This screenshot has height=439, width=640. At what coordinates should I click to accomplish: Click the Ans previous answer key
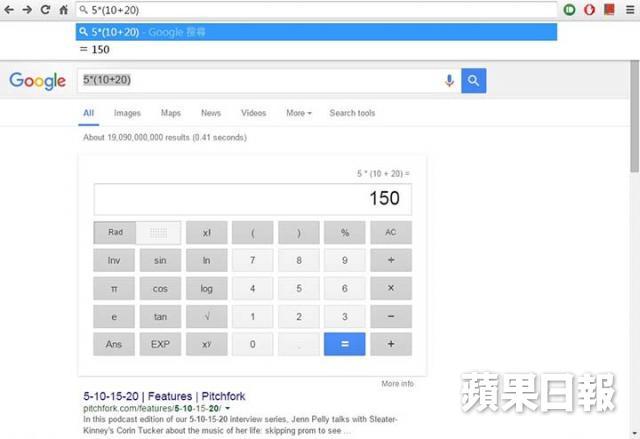pos(114,344)
